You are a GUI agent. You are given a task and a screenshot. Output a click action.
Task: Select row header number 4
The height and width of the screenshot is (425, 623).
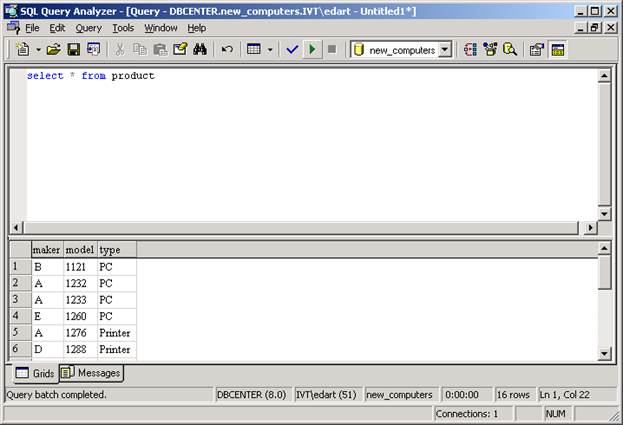(20, 316)
